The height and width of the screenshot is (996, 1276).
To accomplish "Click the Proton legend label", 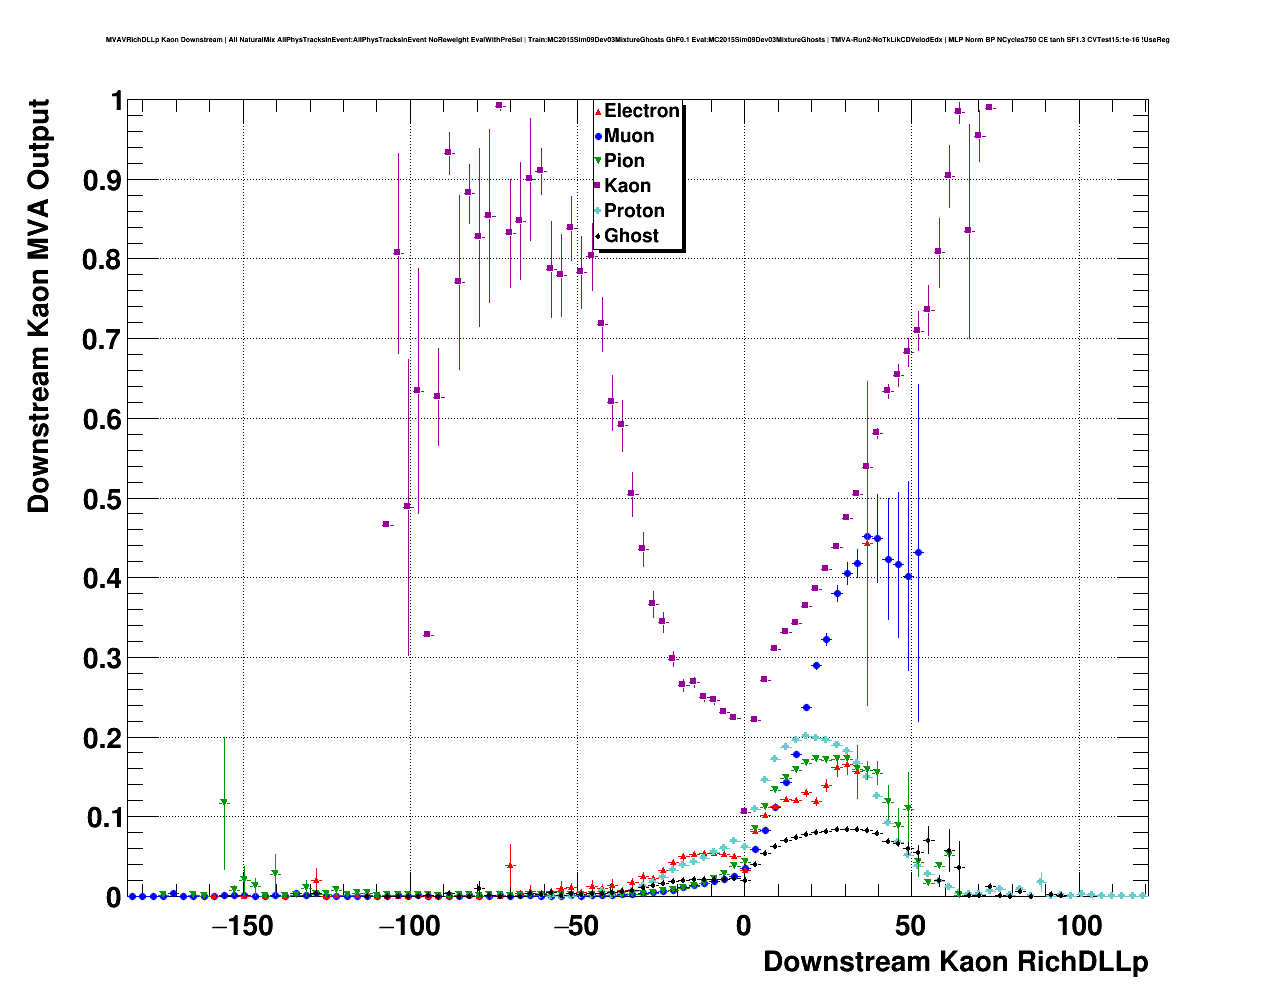I will point(634,211).
